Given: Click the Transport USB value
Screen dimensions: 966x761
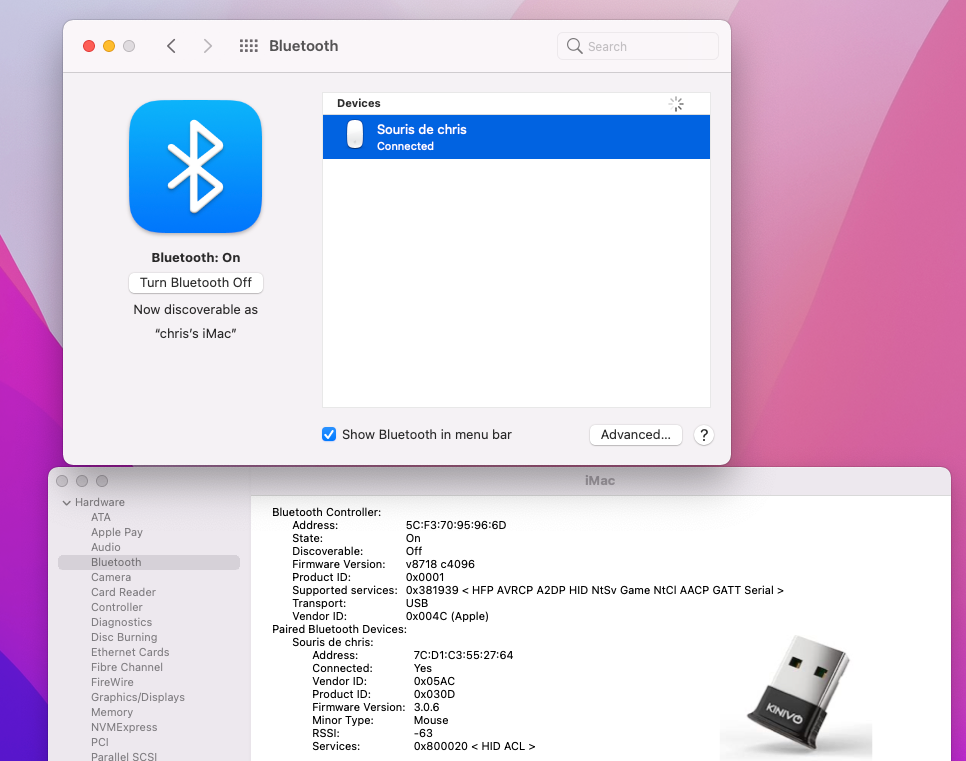Looking at the screenshot, I should (x=416, y=603).
